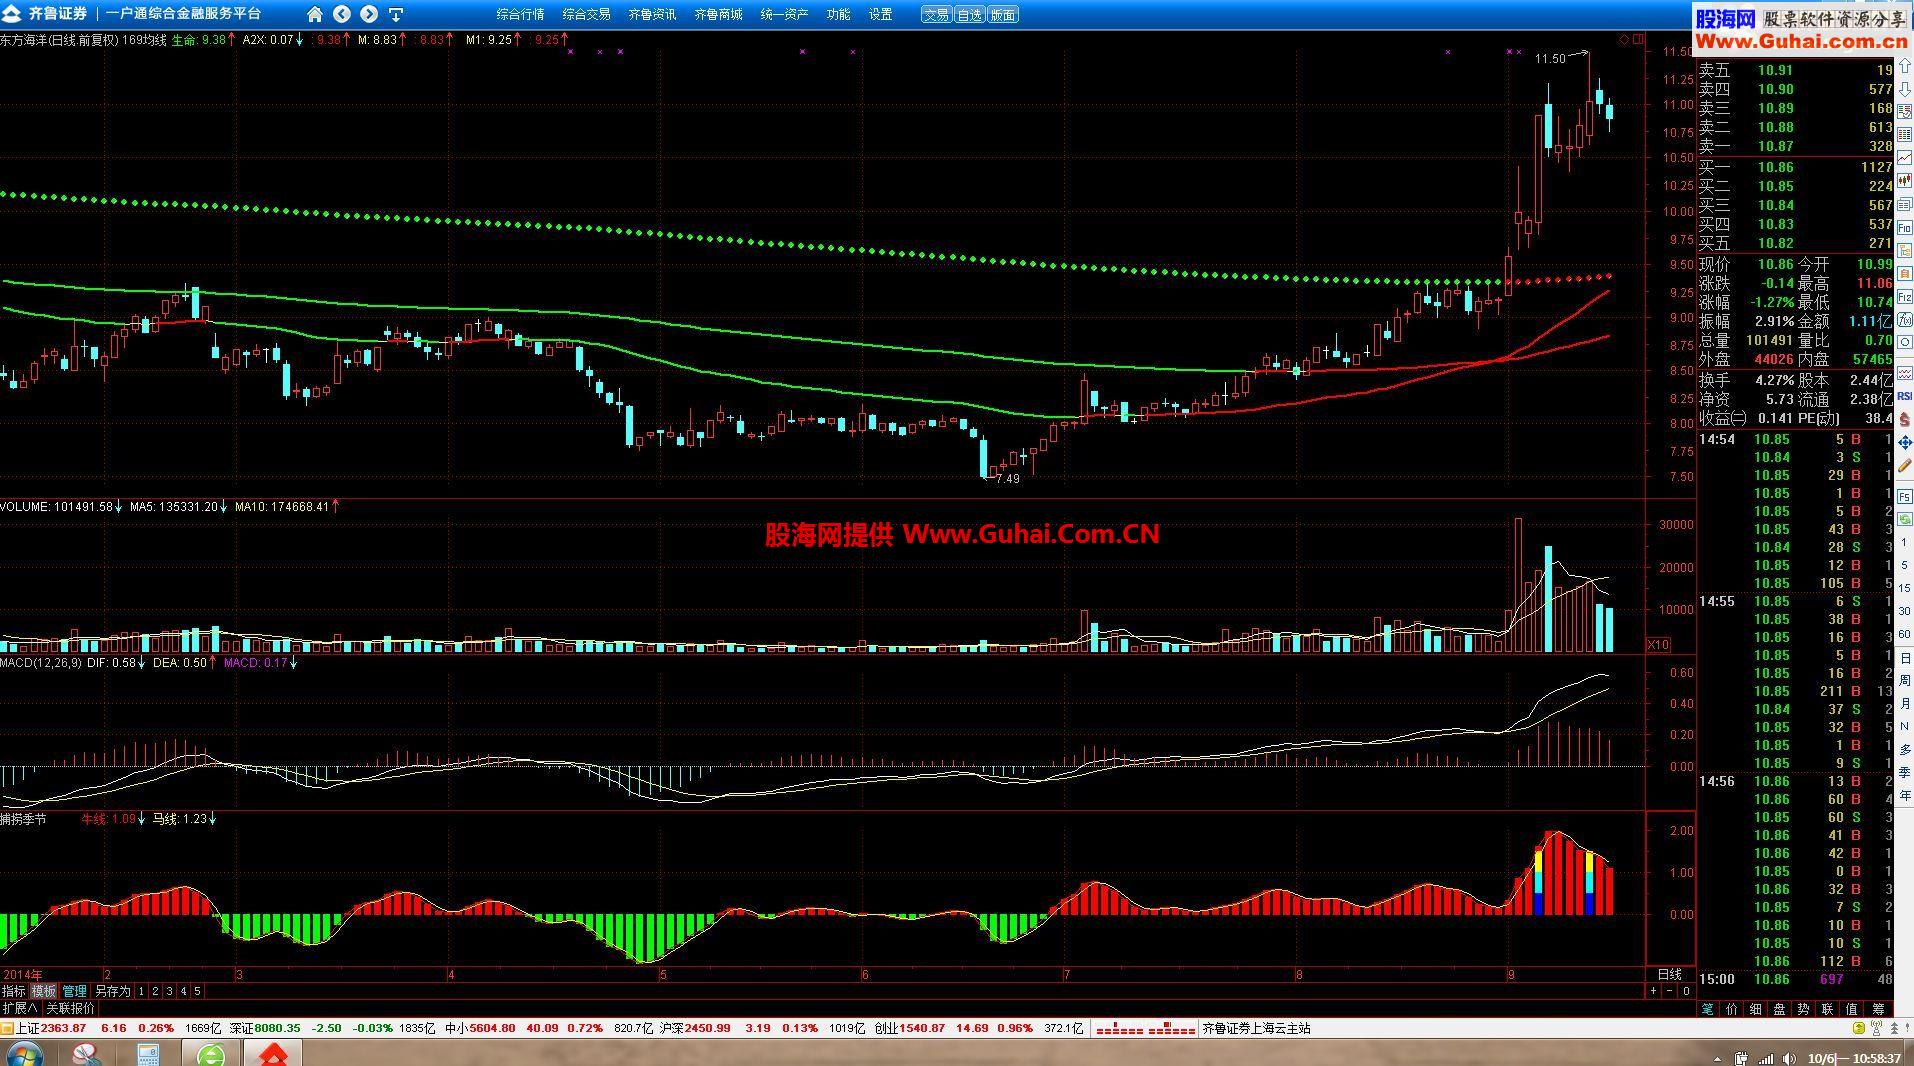Open the 设置 menu
1914x1066 pixels.
pos(880,14)
